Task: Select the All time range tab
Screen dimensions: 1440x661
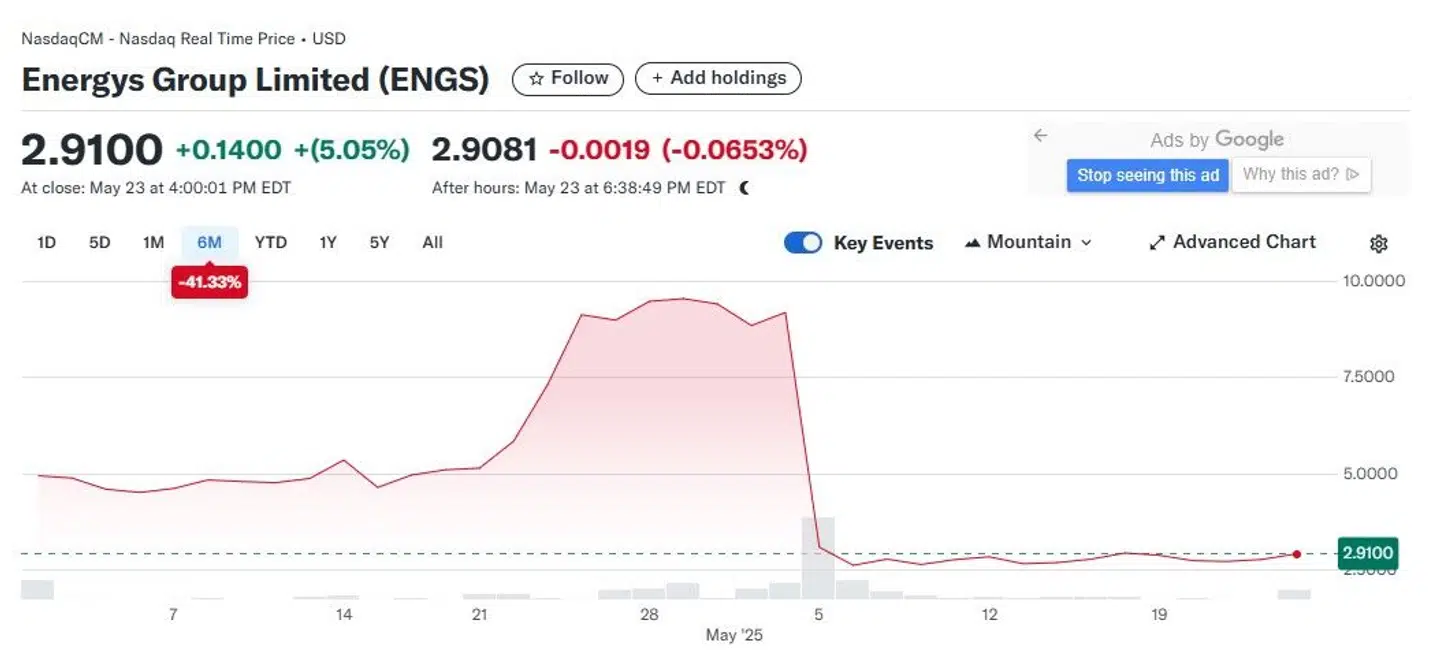Action: point(432,243)
